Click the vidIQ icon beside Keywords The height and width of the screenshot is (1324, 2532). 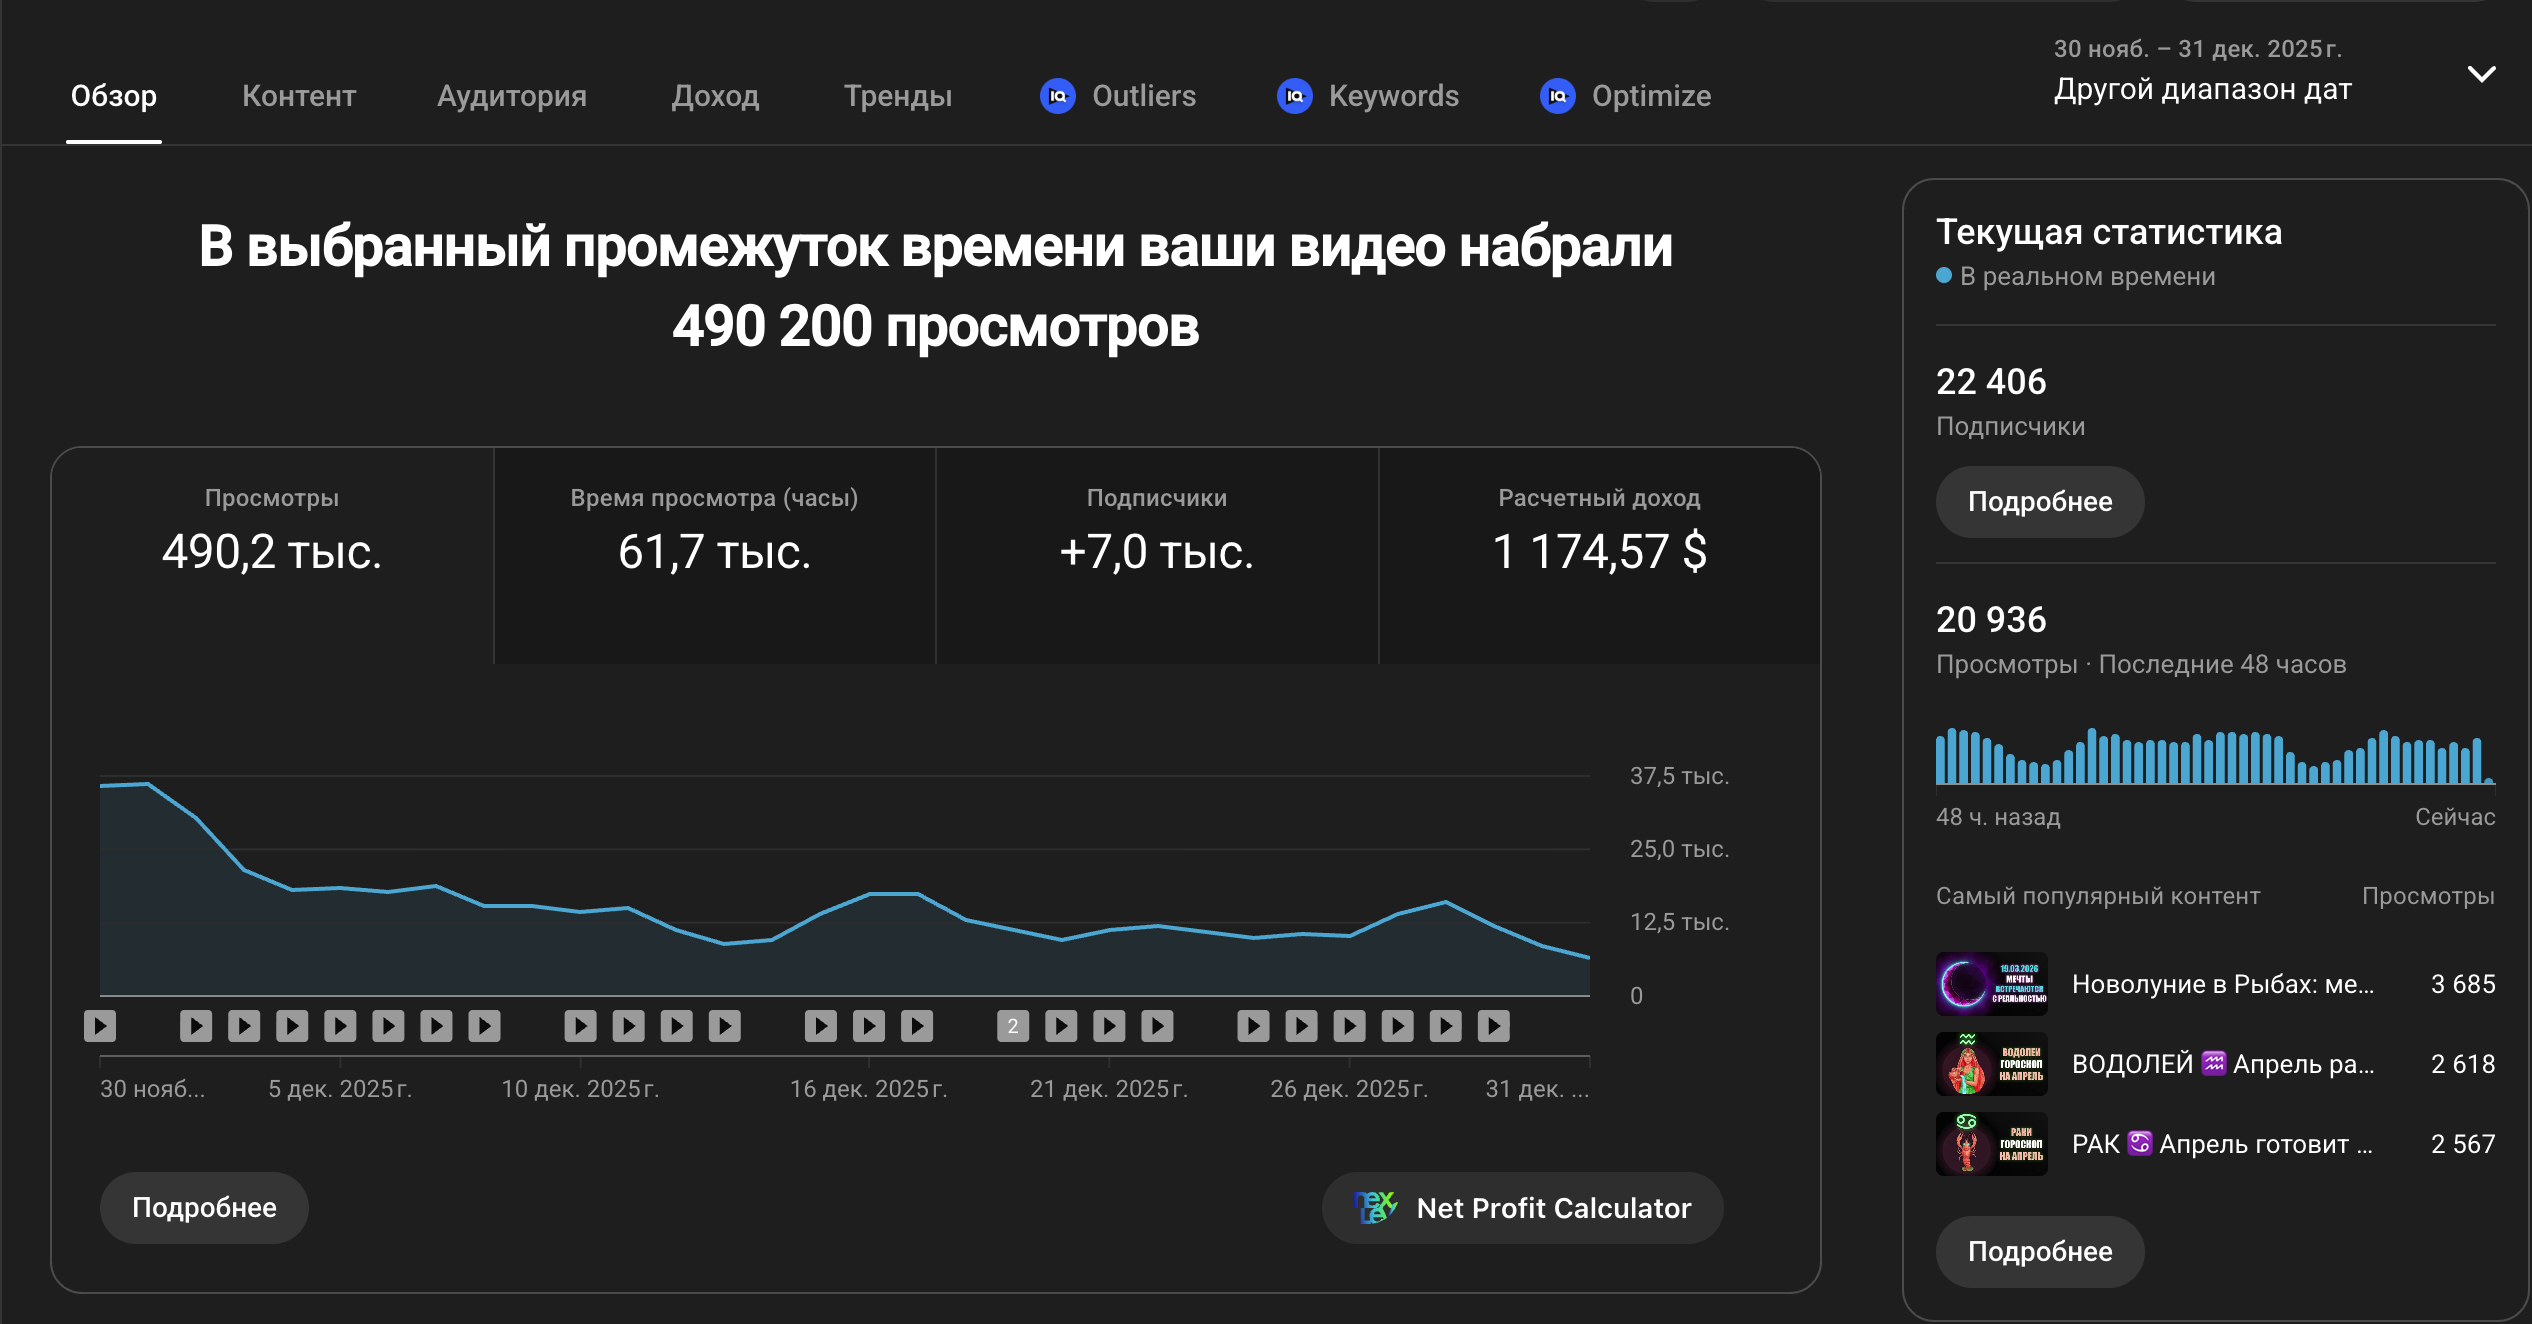[x=1294, y=96]
